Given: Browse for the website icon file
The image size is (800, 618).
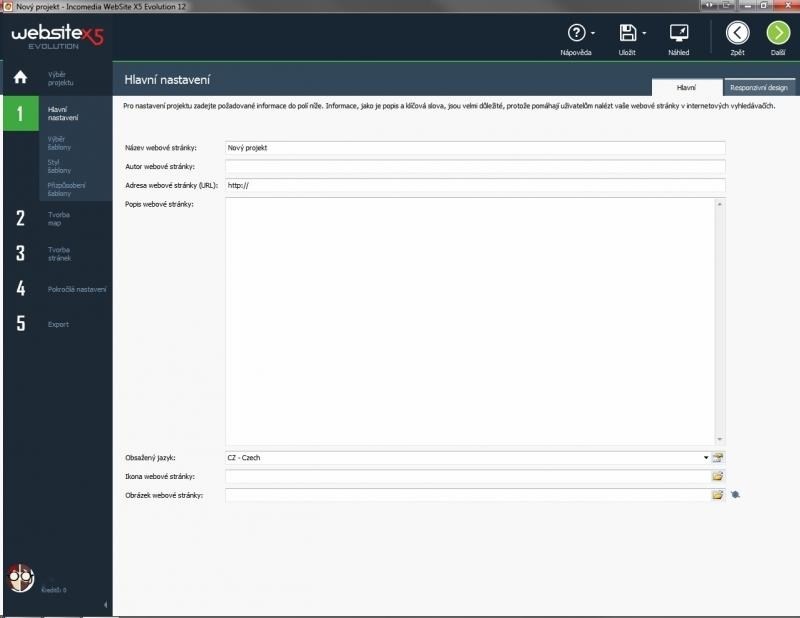Looking at the screenshot, I should (717, 477).
